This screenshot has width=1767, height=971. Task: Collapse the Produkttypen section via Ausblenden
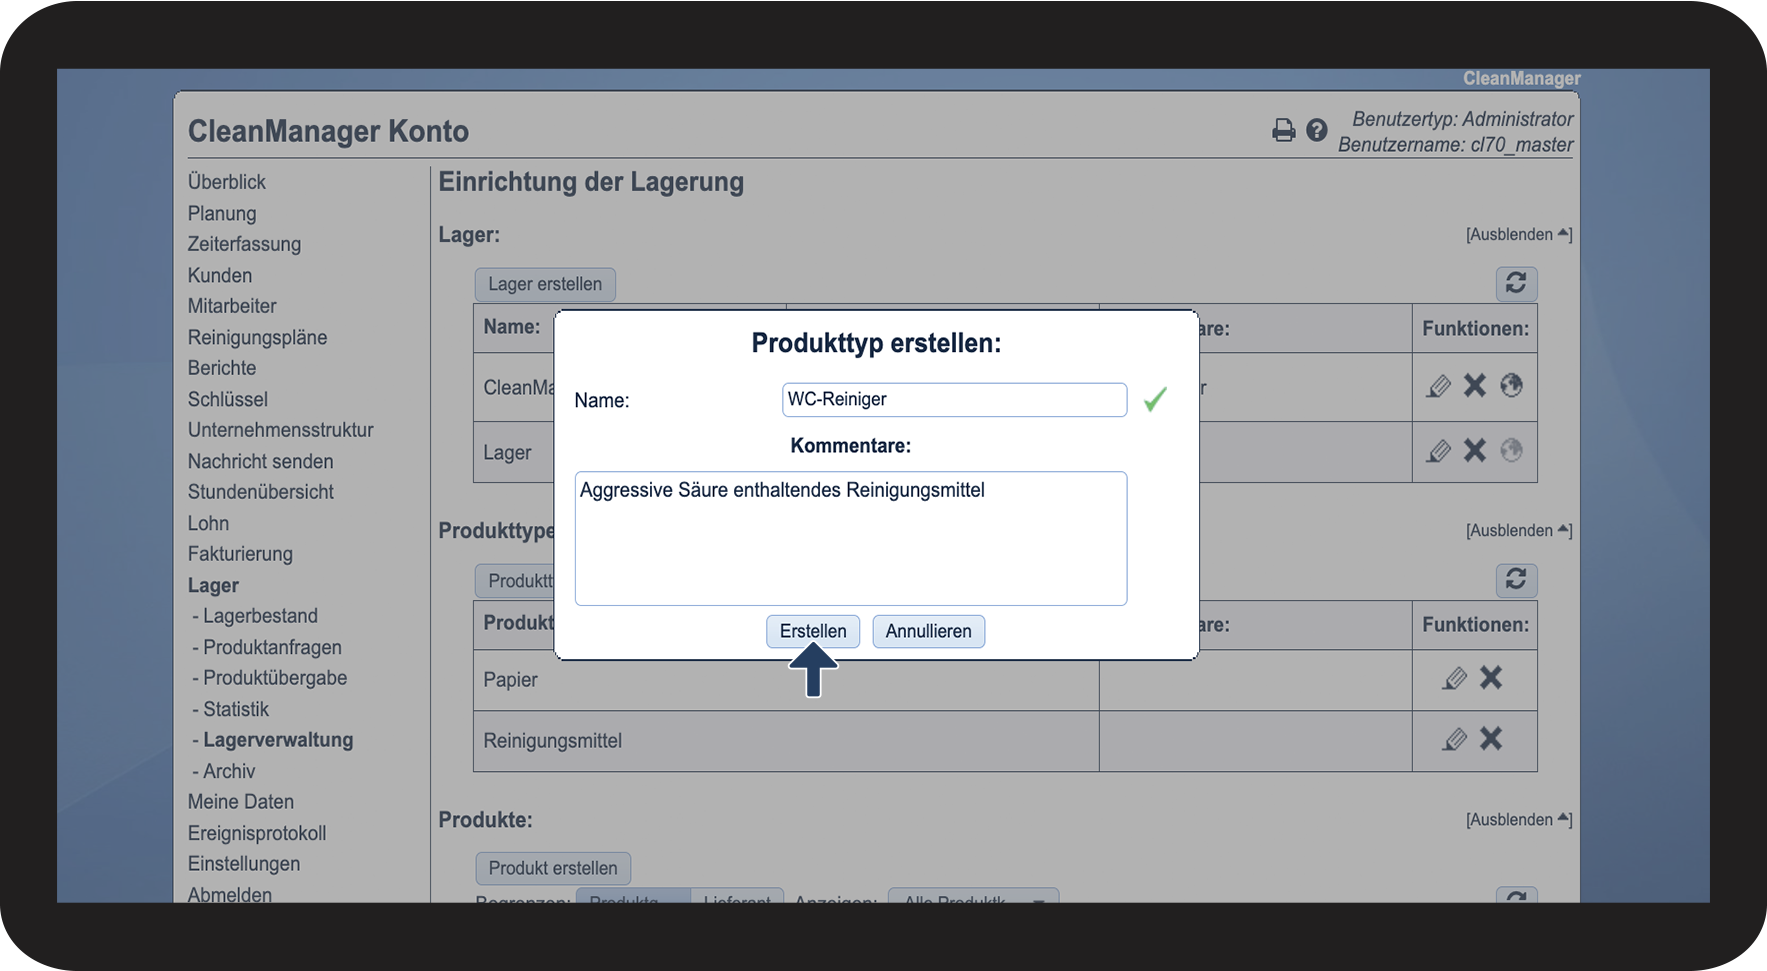tap(1519, 530)
